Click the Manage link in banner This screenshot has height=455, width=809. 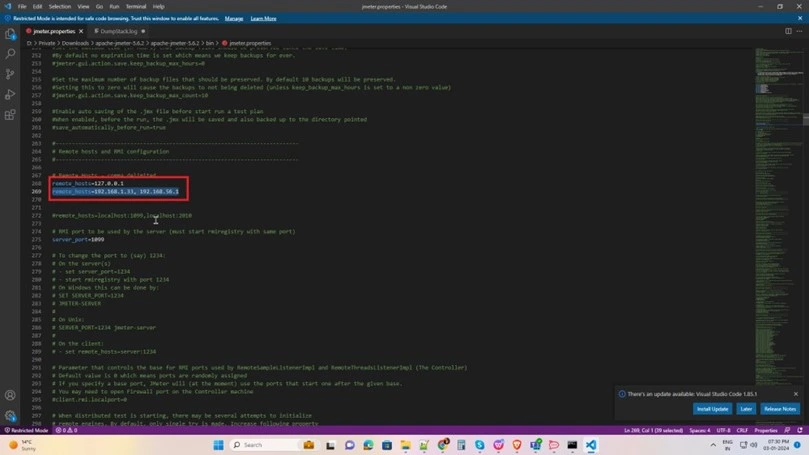coord(234,18)
